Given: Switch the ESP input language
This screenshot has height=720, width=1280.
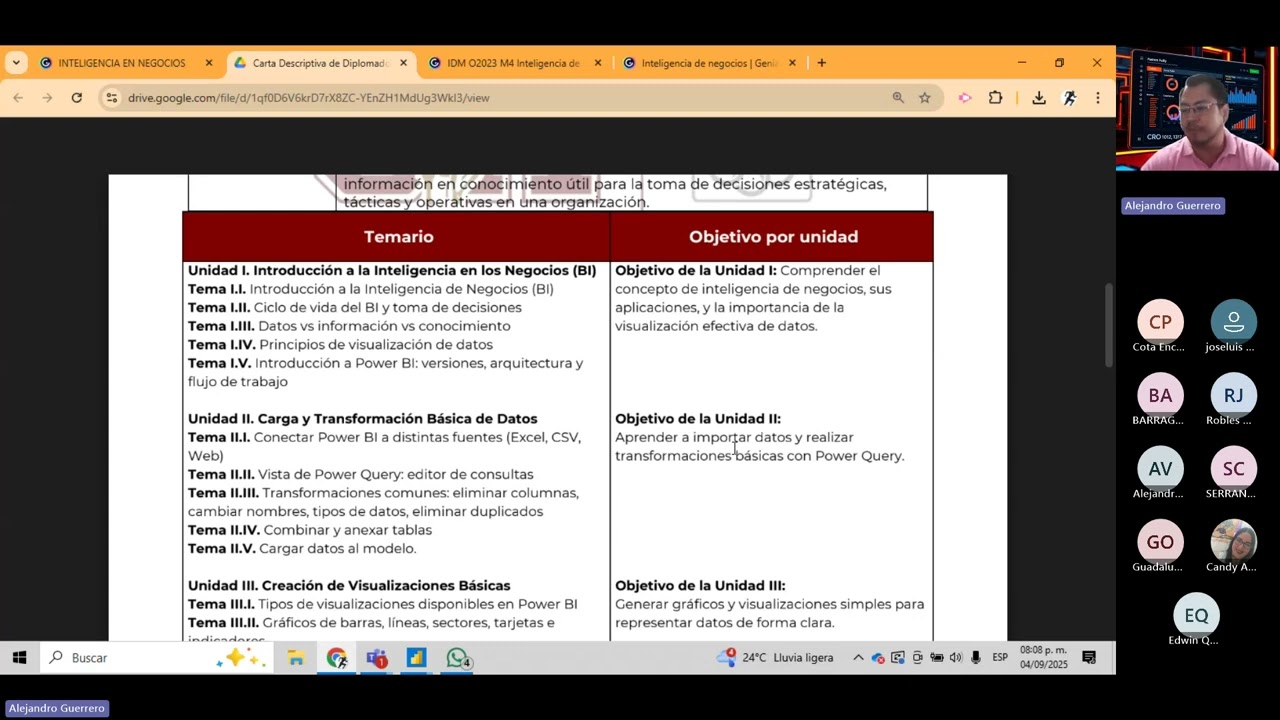Looking at the screenshot, I should pyautogui.click(x=1000, y=658).
